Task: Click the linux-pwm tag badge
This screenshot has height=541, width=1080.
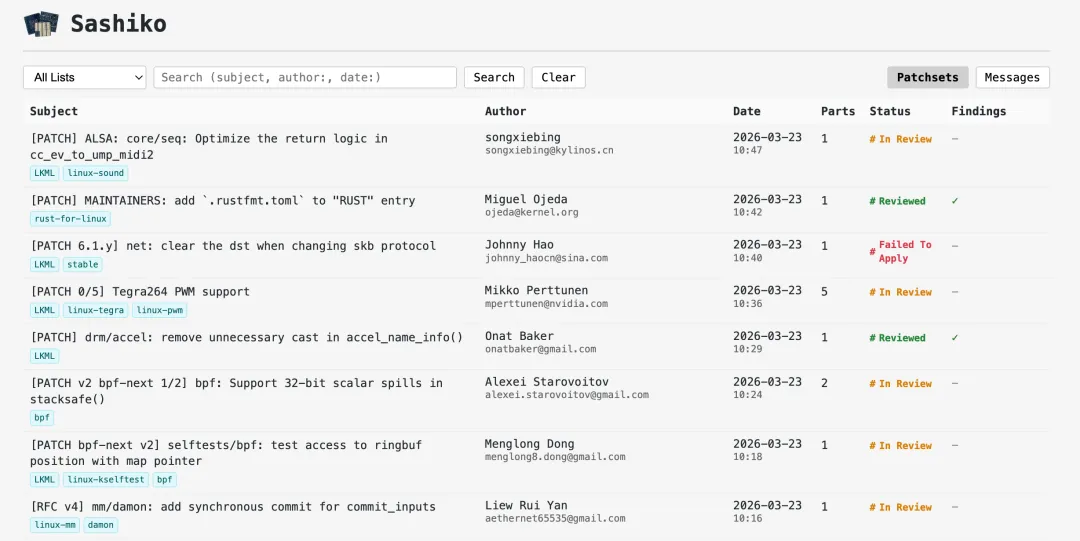Action: pyautogui.click(x=160, y=310)
